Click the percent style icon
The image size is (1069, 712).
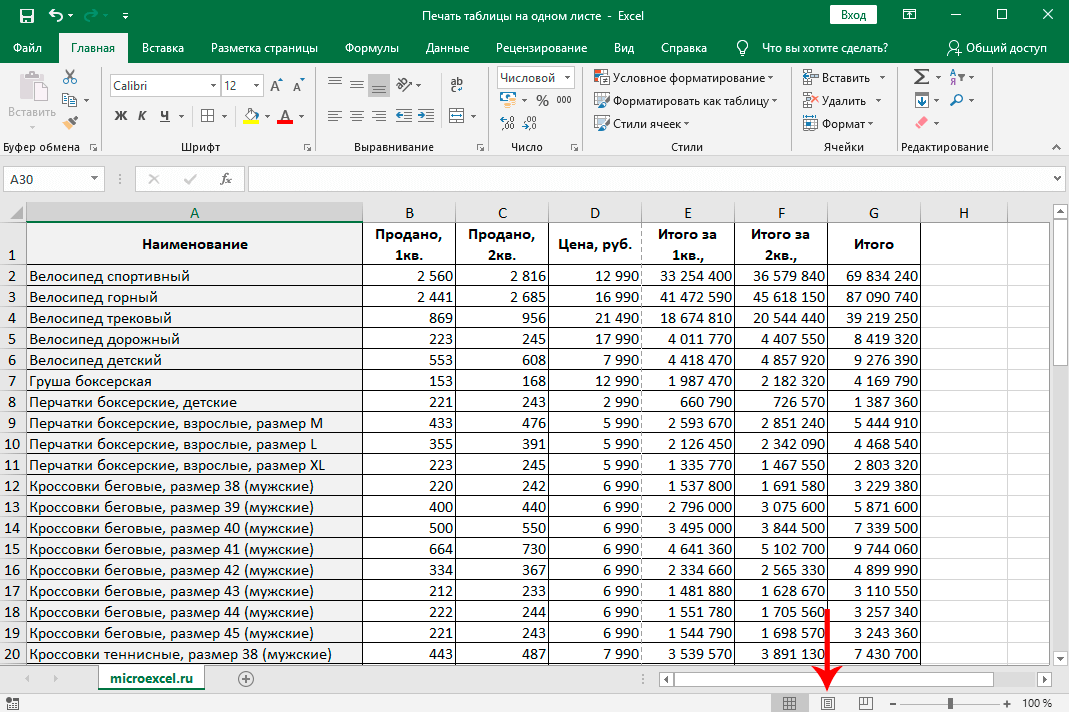coord(541,100)
